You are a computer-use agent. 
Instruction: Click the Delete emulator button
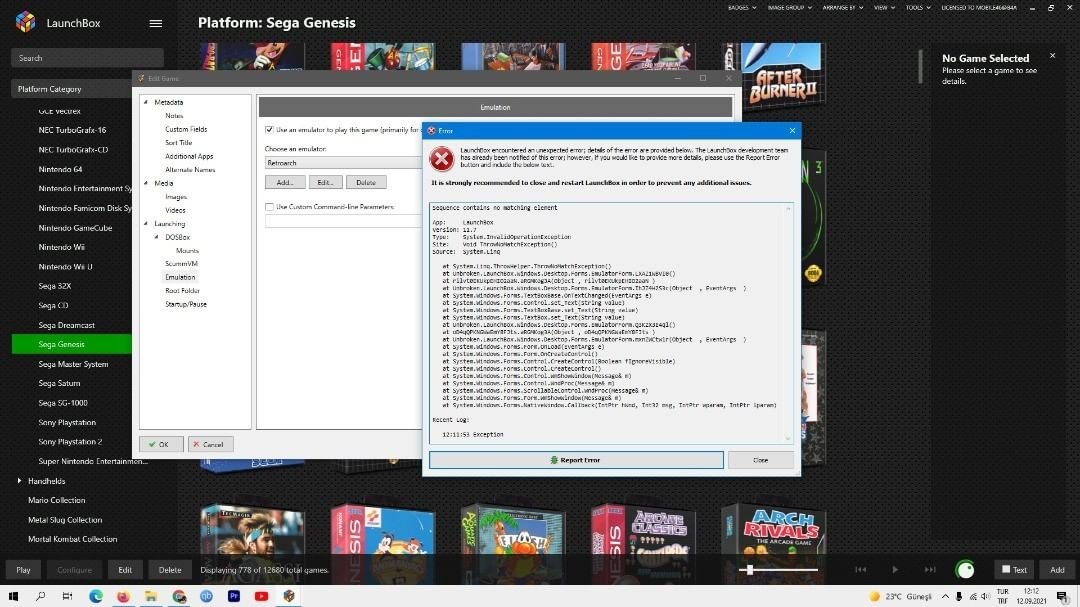366,183
